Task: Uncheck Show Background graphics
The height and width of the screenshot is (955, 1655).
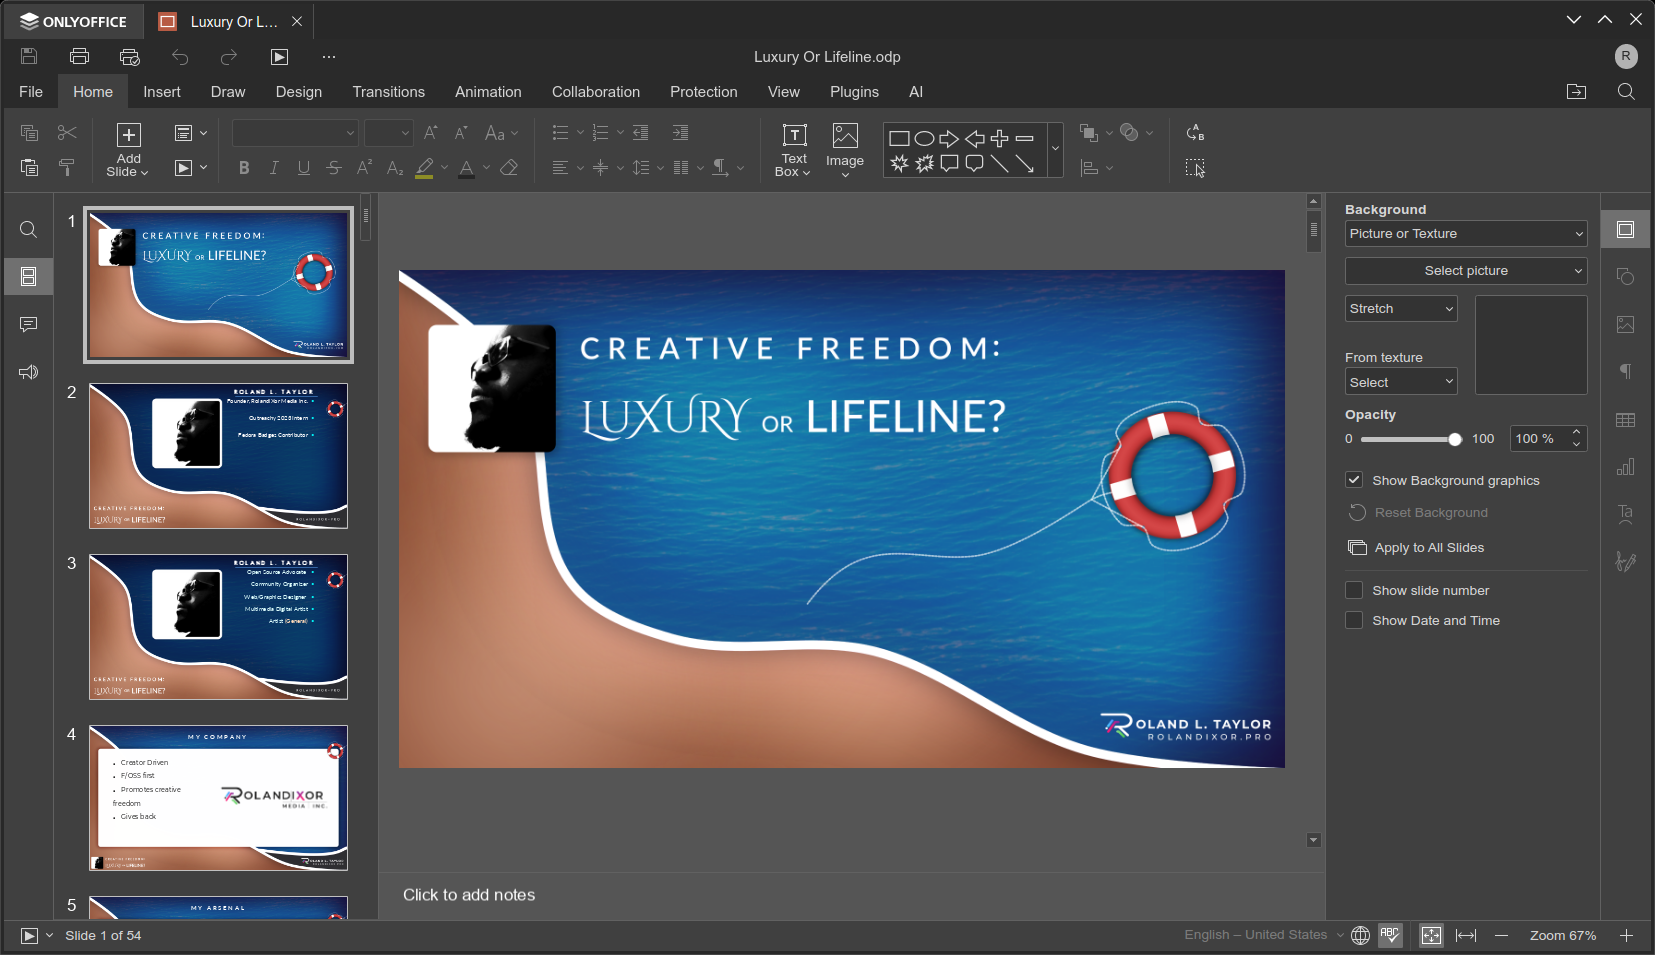Action: (1356, 480)
